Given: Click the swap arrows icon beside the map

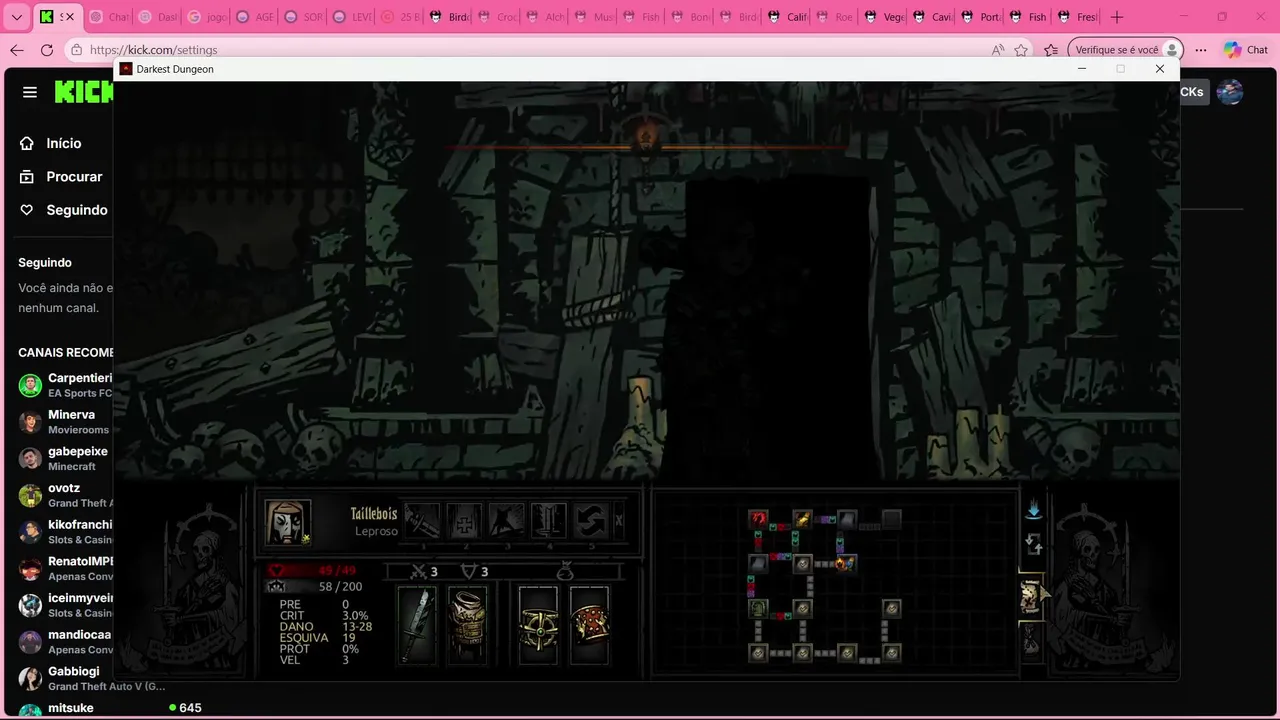Looking at the screenshot, I should [1034, 545].
